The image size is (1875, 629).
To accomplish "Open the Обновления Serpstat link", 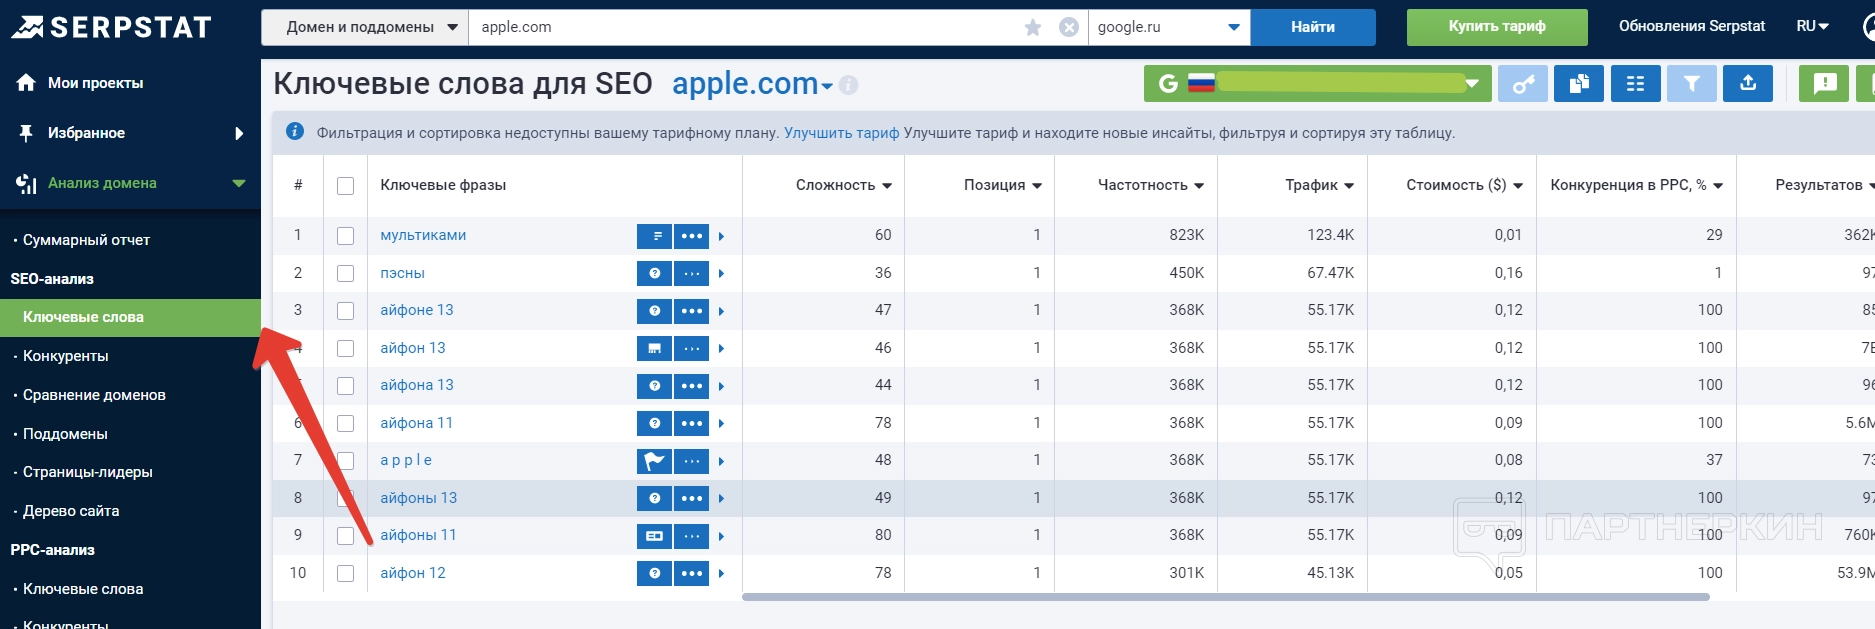I will (x=1692, y=27).
